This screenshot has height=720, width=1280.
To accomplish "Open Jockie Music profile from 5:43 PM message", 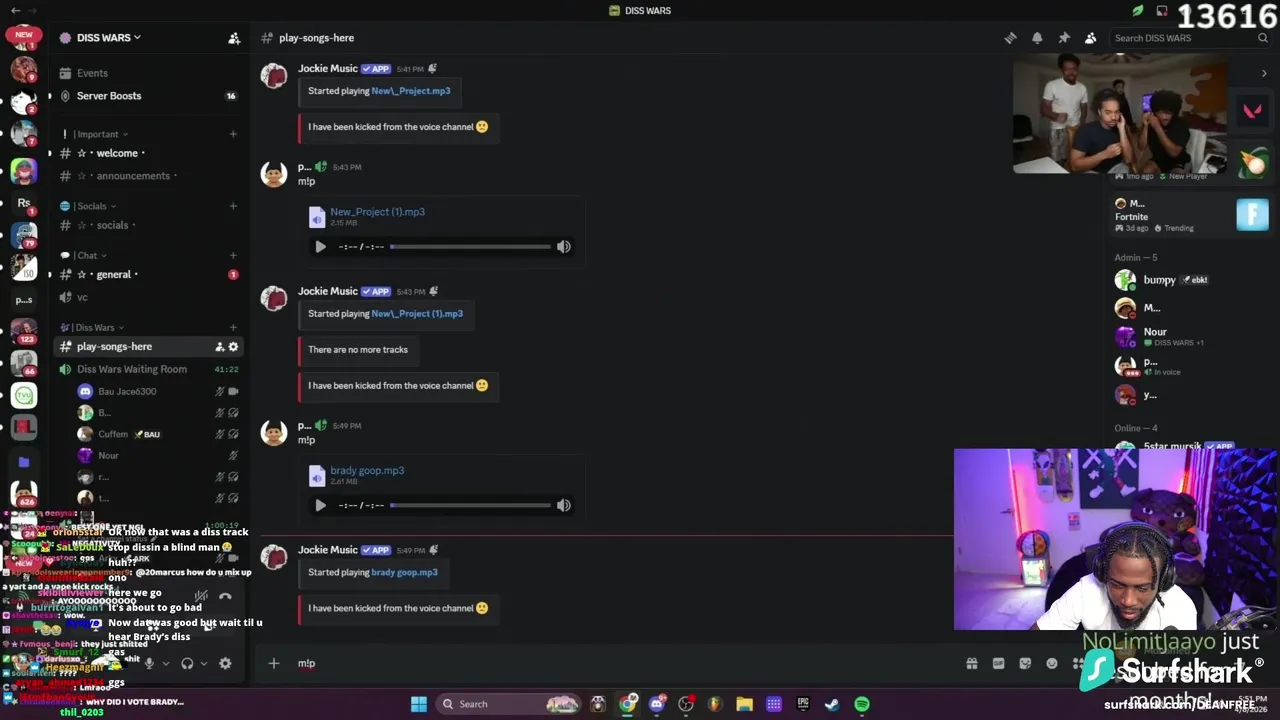I will (x=327, y=291).
